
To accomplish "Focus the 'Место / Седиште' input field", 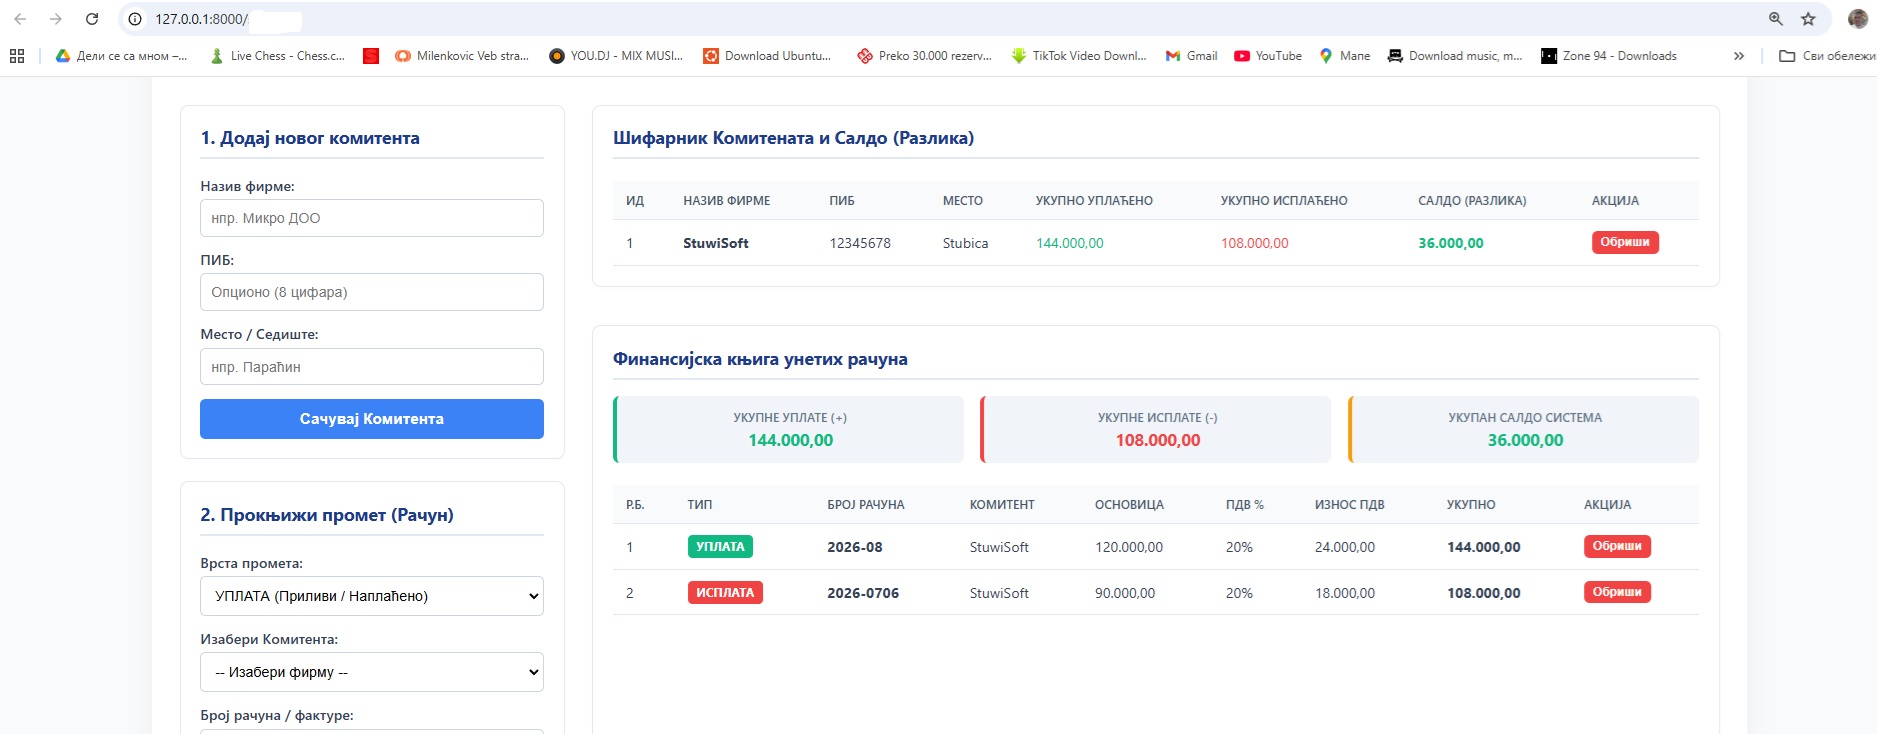I will tap(372, 367).
